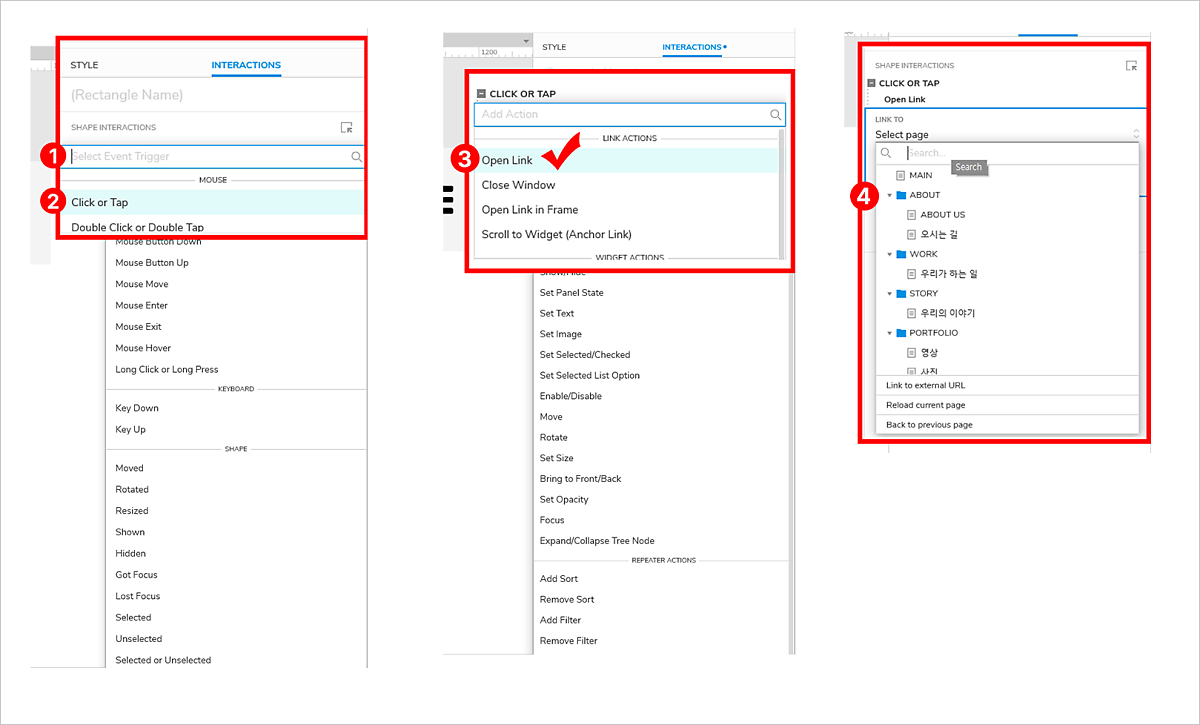Switch to the STYLE tab in left panel

[84, 66]
